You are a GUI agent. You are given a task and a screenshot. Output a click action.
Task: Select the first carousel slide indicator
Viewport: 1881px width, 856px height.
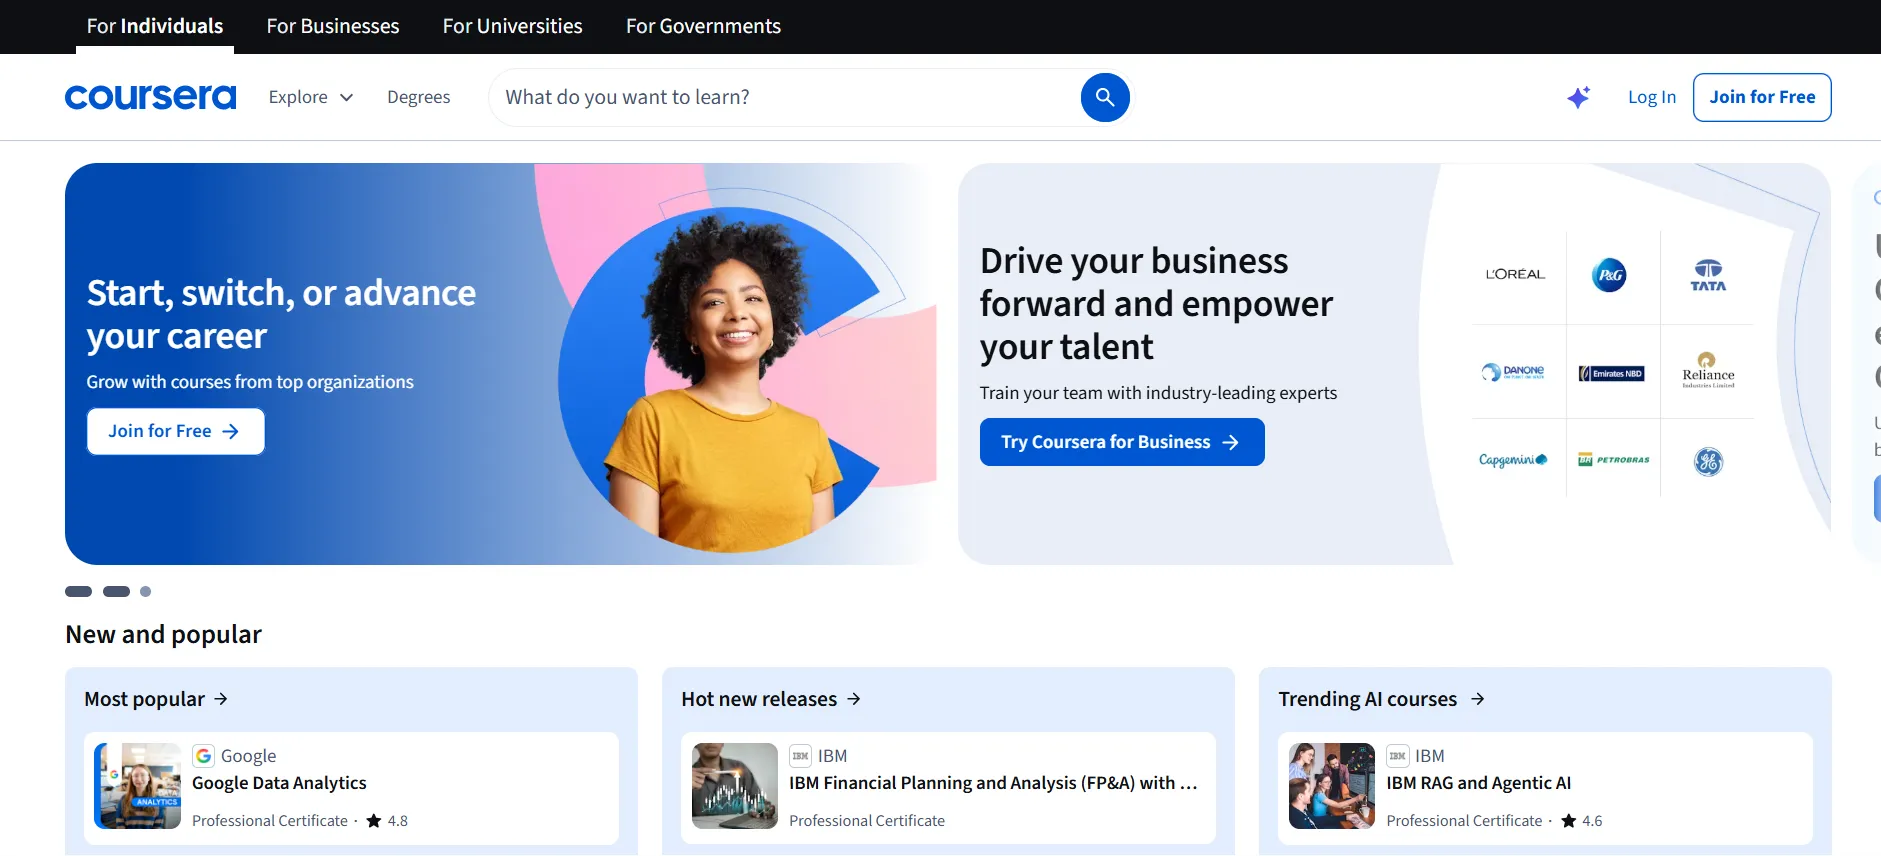pos(79,591)
